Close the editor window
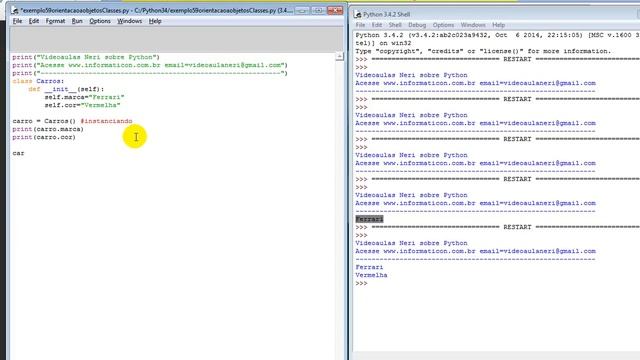Screen dimensions: 640x360 335,10
